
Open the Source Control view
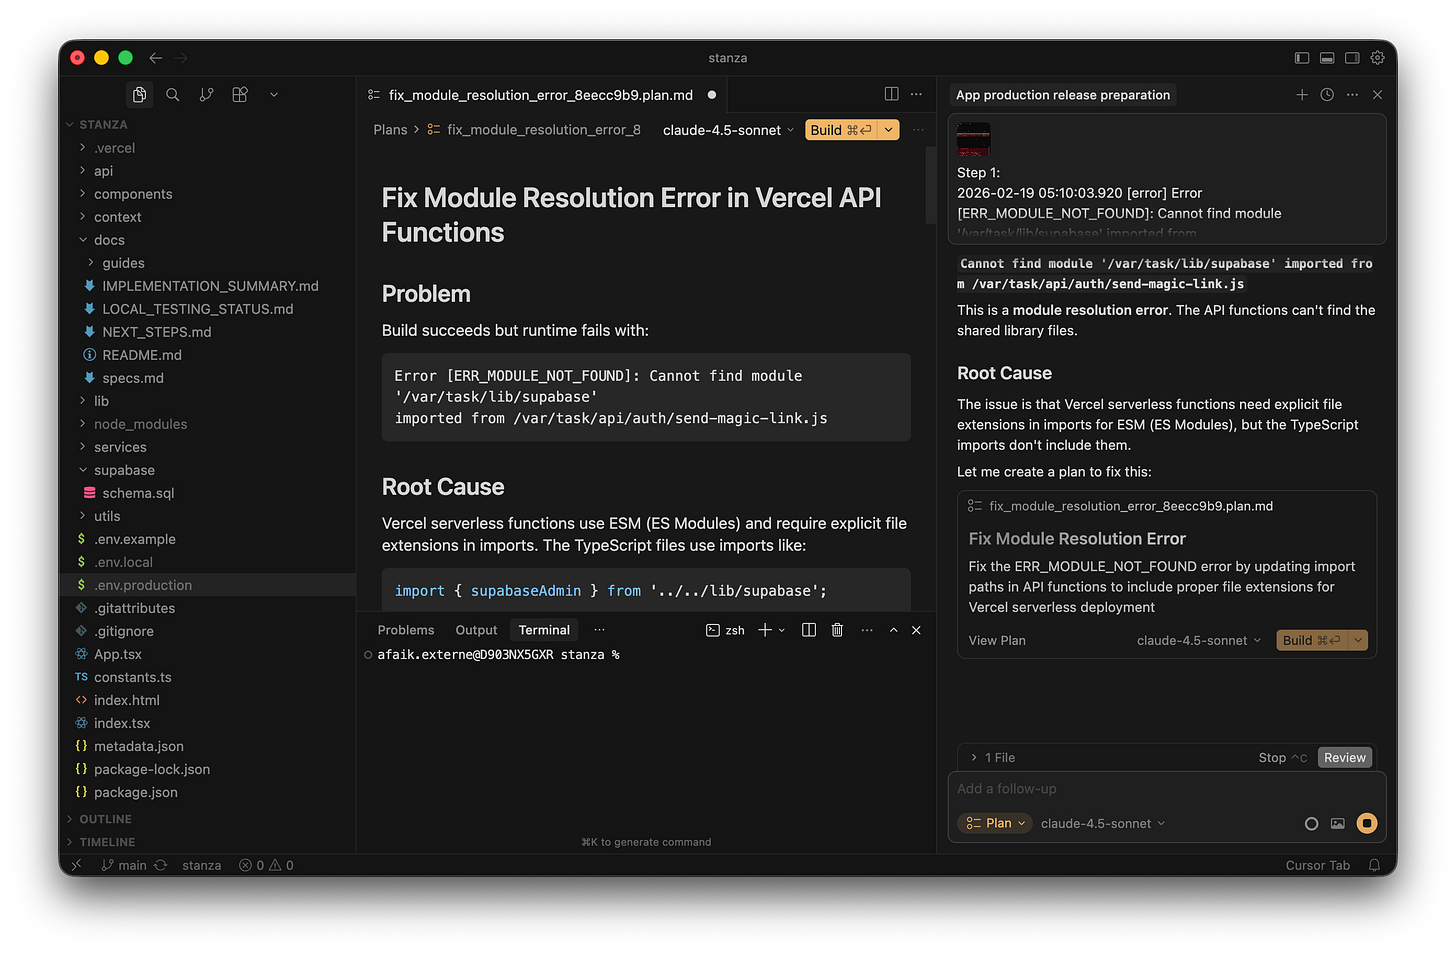pos(206,93)
